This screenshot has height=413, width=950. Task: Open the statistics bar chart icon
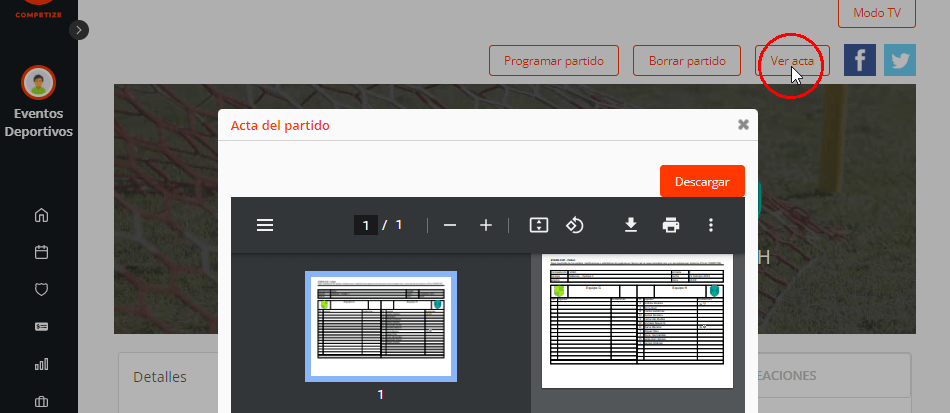click(41, 364)
